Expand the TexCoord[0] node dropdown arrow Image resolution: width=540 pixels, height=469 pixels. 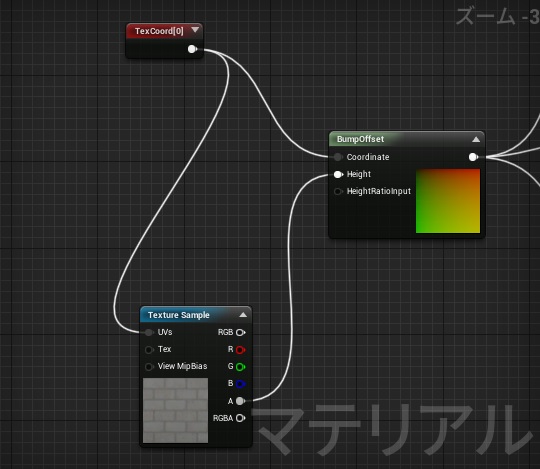[x=195, y=30]
